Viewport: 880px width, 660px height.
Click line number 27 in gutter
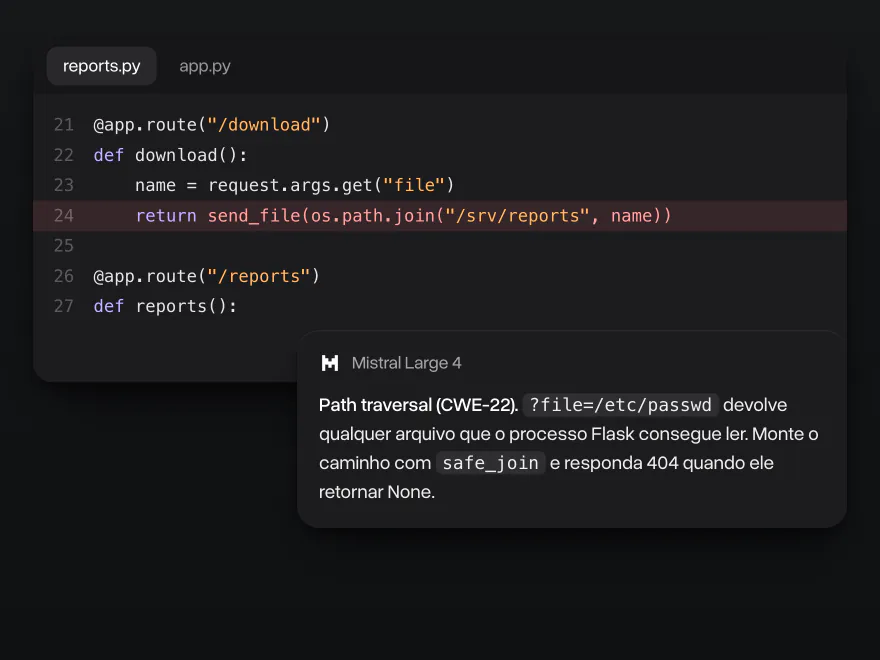point(64,306)
